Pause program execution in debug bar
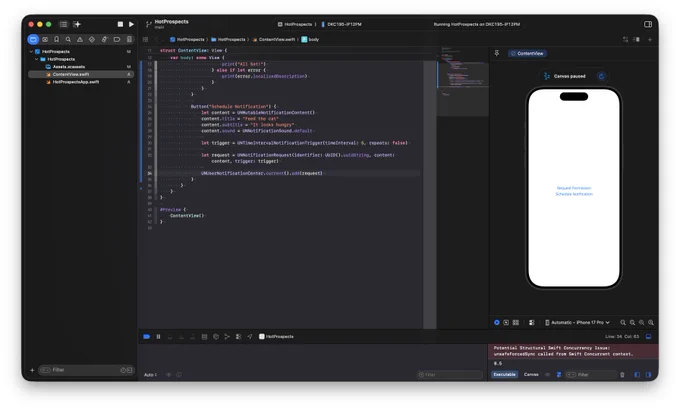The image size is (680, 410). (158, 337)
